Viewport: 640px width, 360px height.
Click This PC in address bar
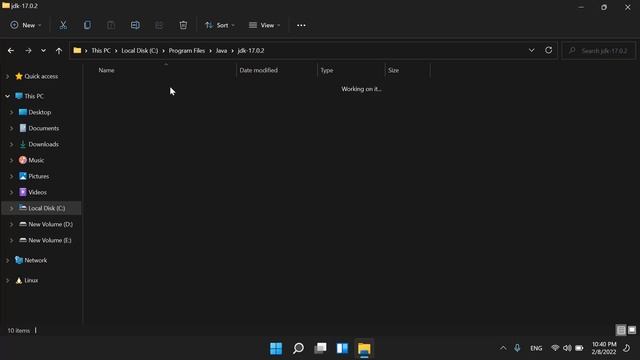101,51
